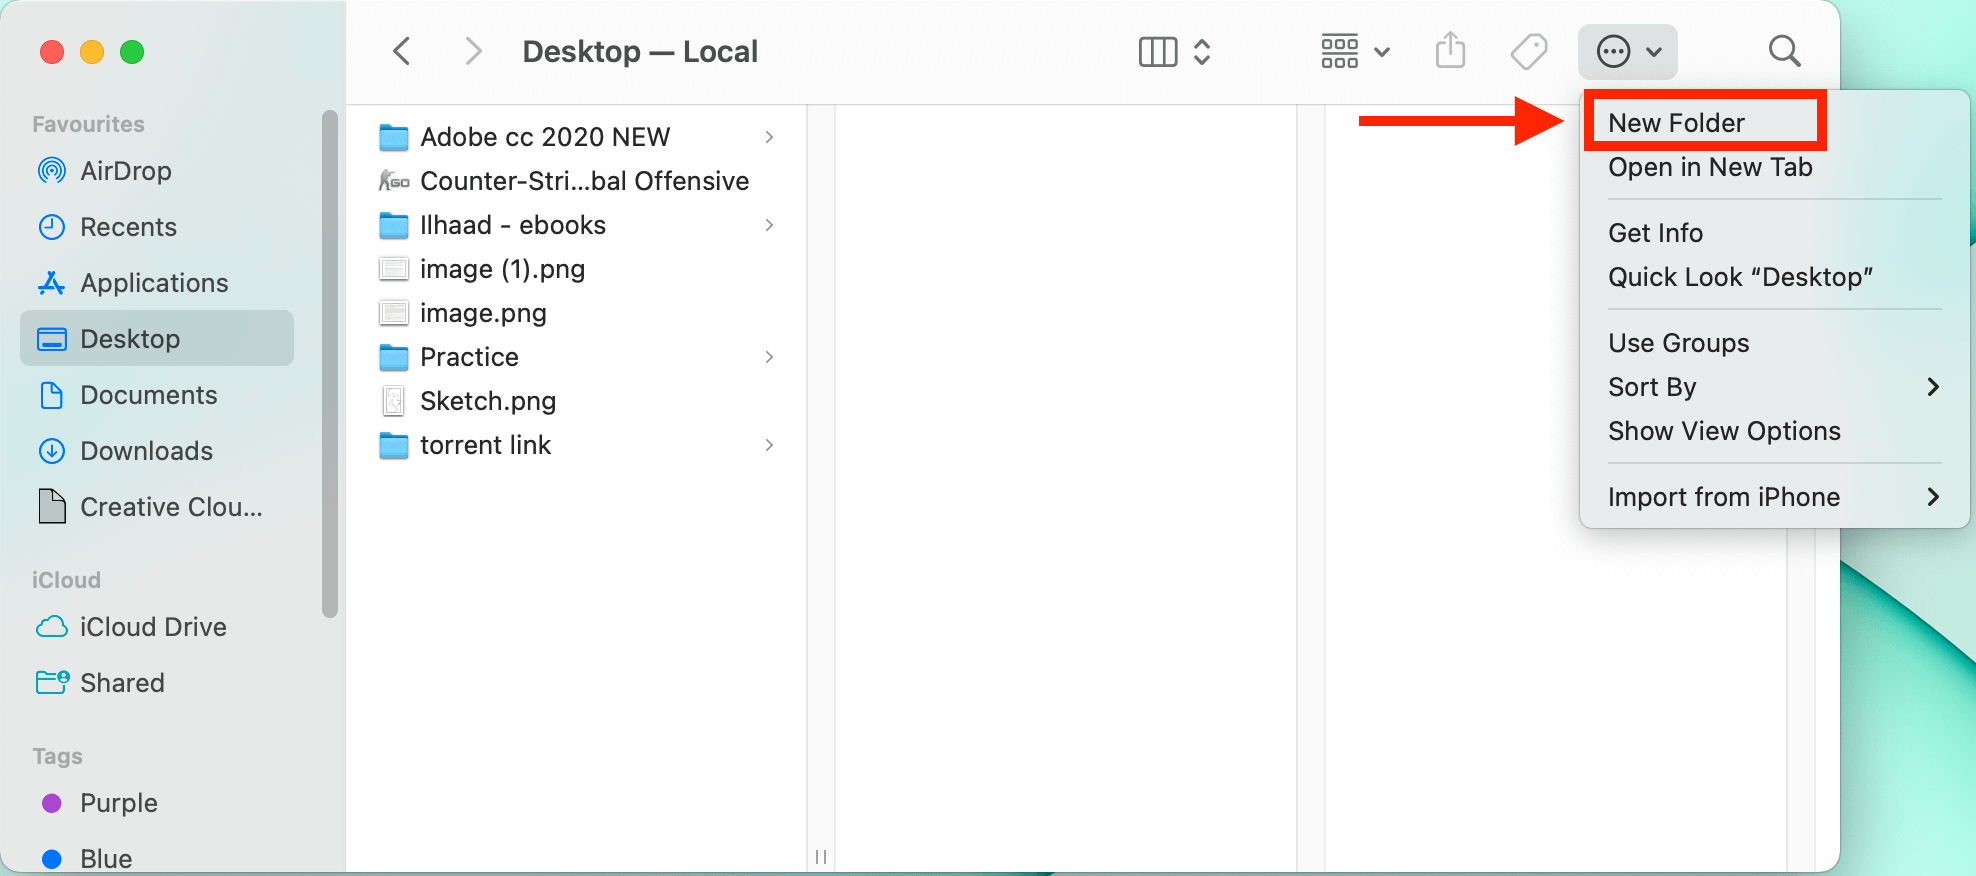Click the AirDrop sidebar icon

[x=52, y=171]
